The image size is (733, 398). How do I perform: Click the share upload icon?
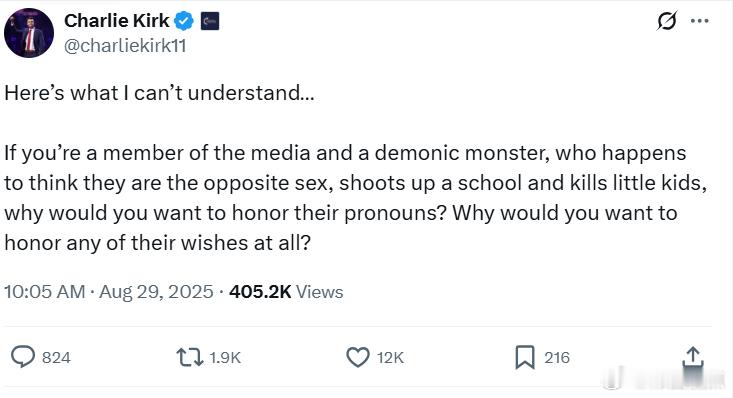pyautogui.click(x=693, y=357)
